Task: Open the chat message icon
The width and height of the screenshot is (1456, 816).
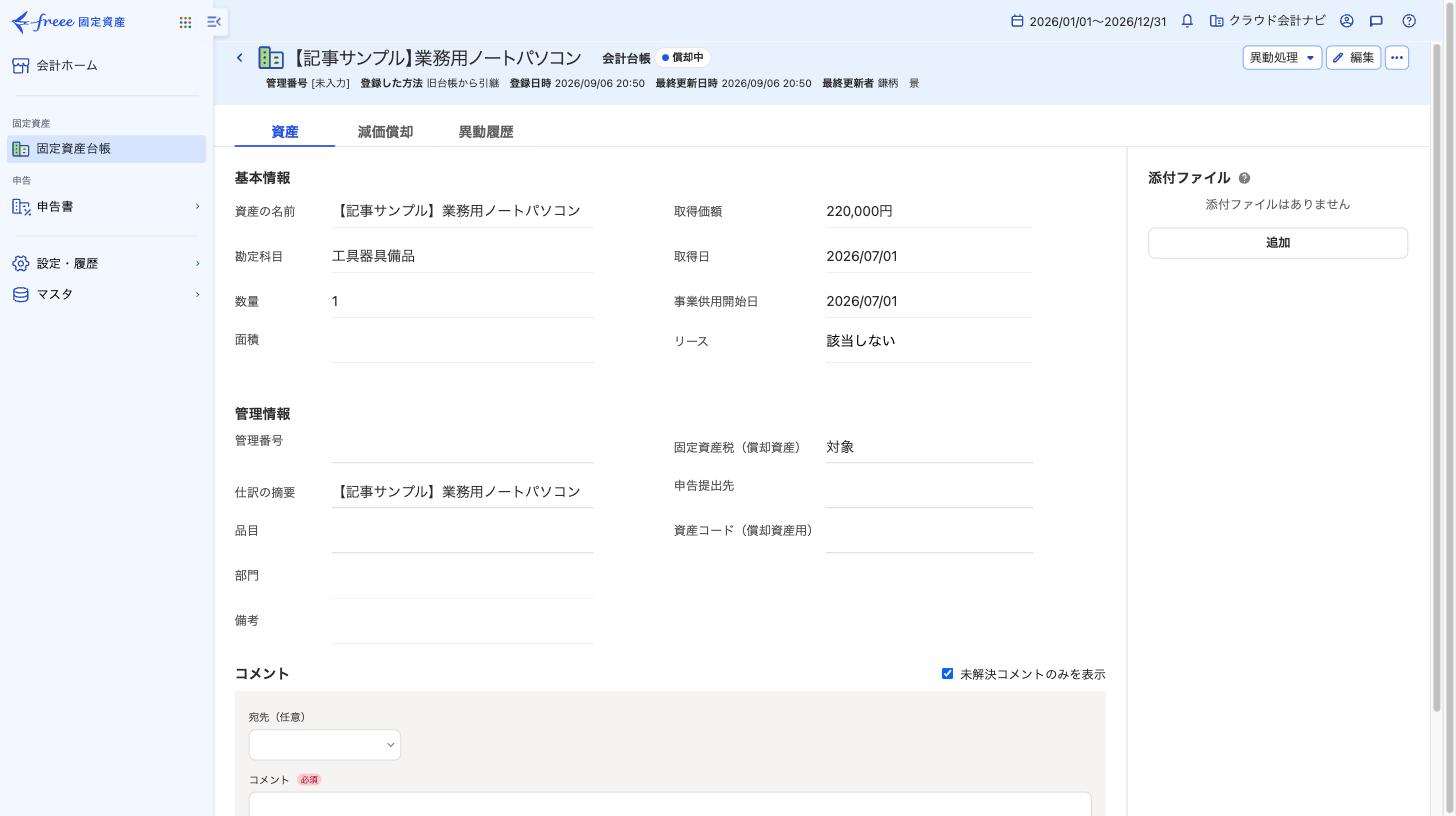Action: (1376, 21)
